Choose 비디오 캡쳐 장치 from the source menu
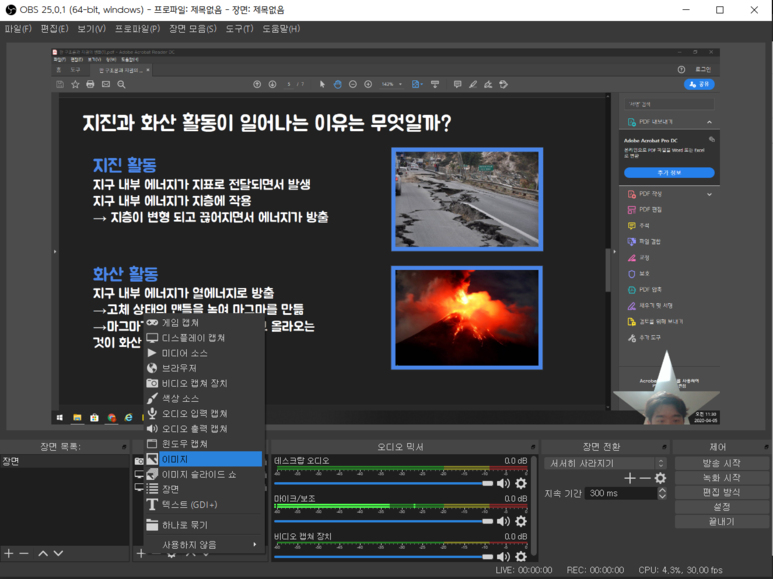This screenshot has width=773, height=579. coord(204,383)
